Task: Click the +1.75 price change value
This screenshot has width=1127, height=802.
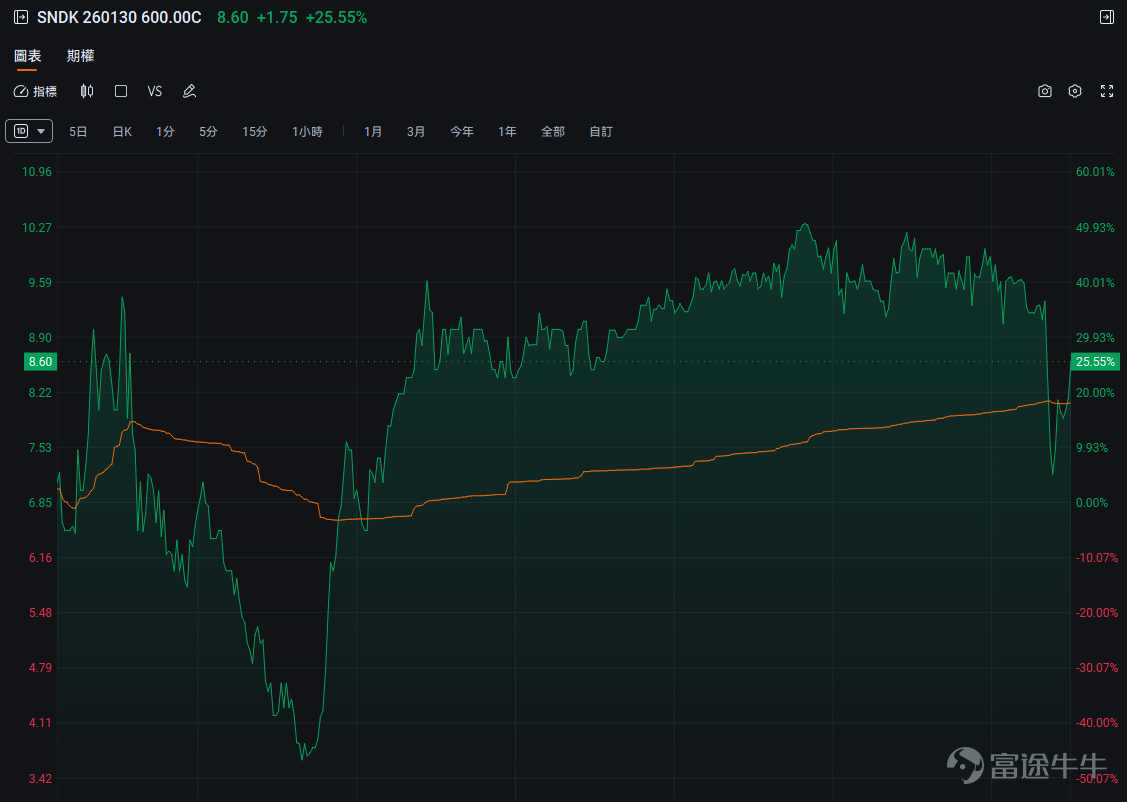Action: [x=277, y=17]
